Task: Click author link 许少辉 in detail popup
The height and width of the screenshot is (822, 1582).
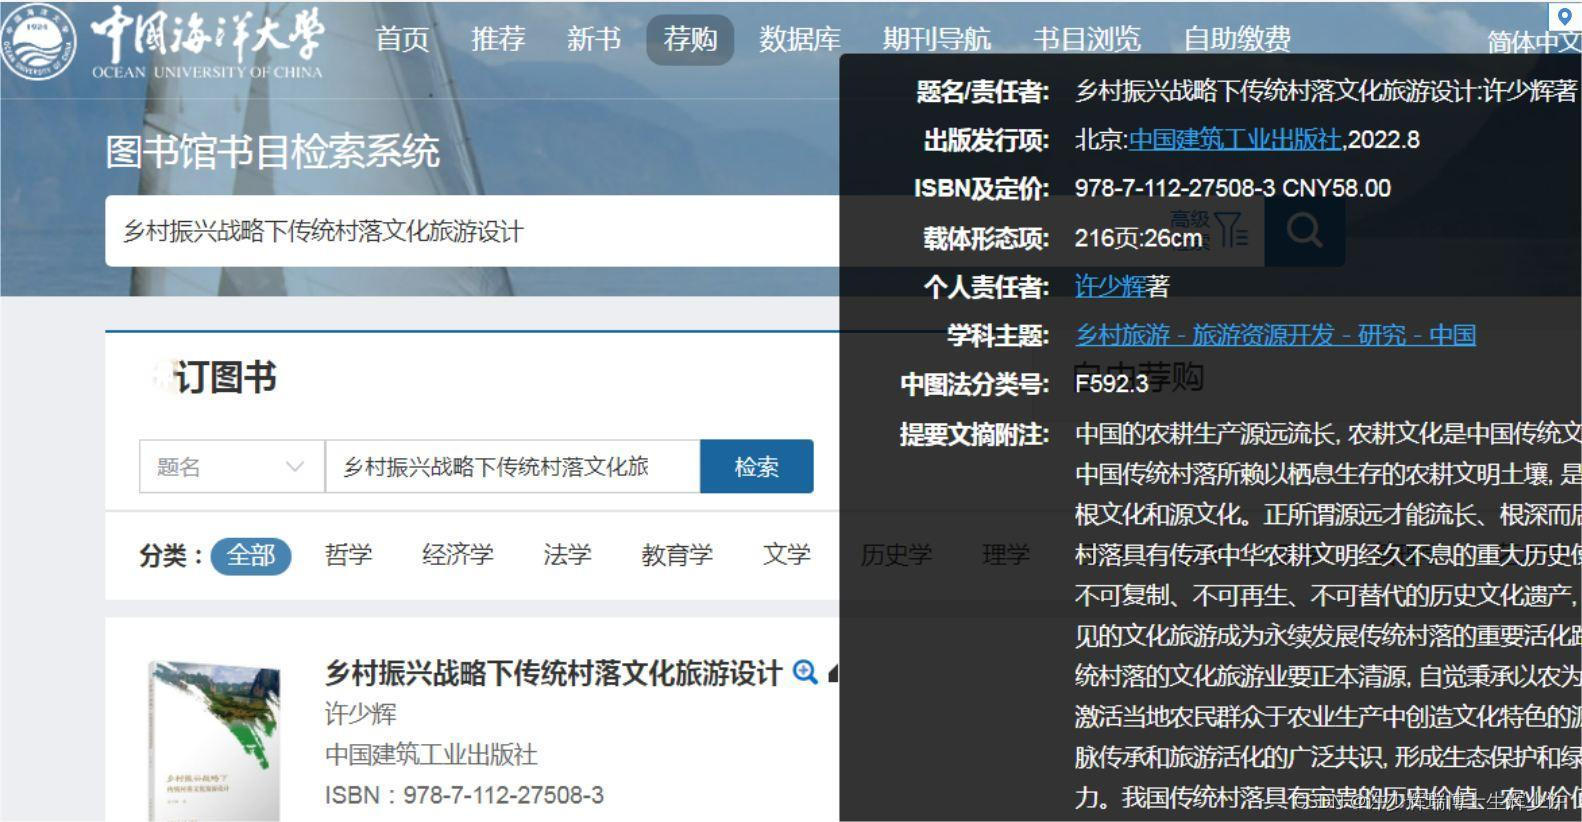Action: [x=1110, y=287]
